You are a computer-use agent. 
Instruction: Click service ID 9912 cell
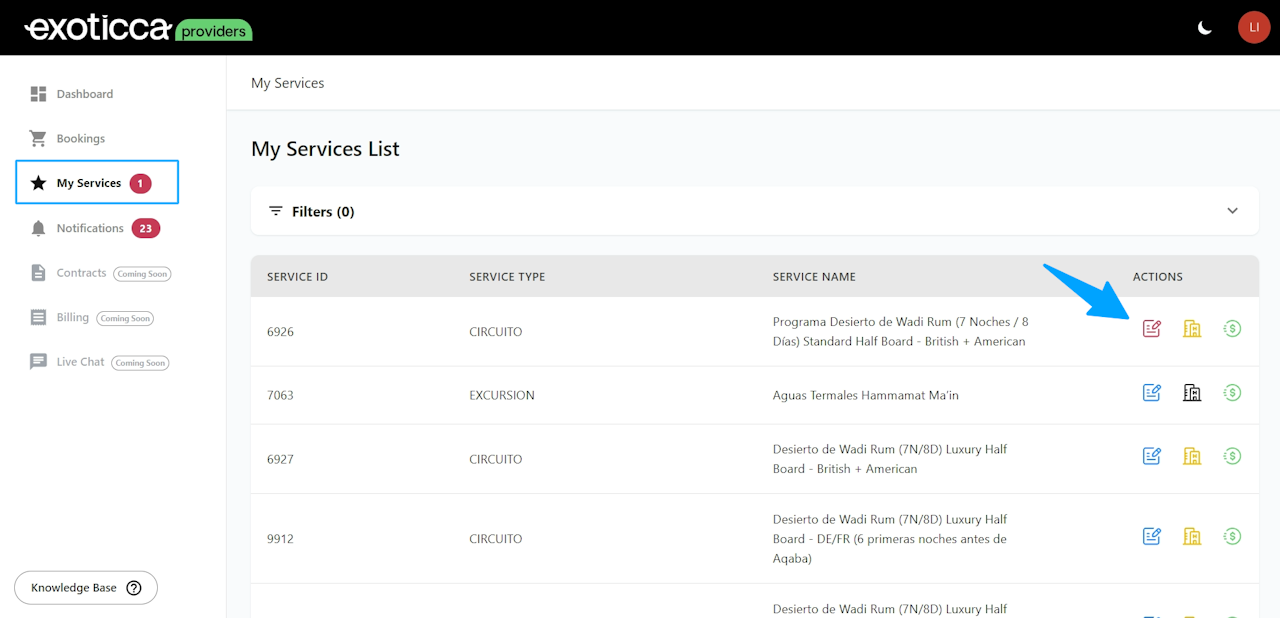point(280,539)
